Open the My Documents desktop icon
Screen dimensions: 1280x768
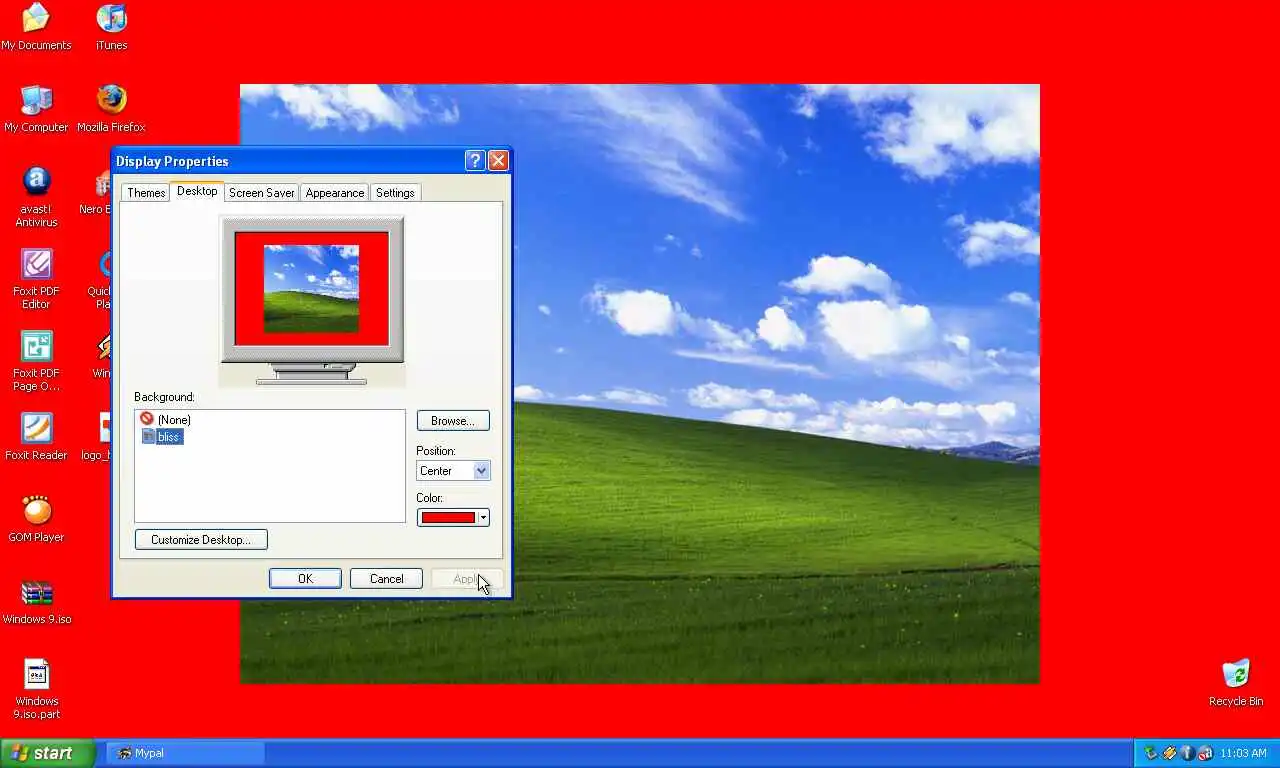[x=36, y=27]
